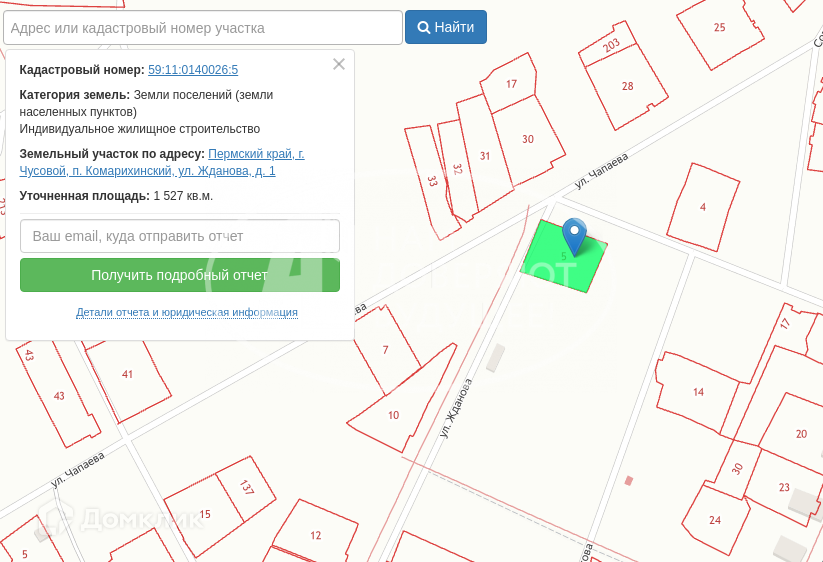Select parcel 7 on the map
The image size is (823, 562).
coord(385,349)
